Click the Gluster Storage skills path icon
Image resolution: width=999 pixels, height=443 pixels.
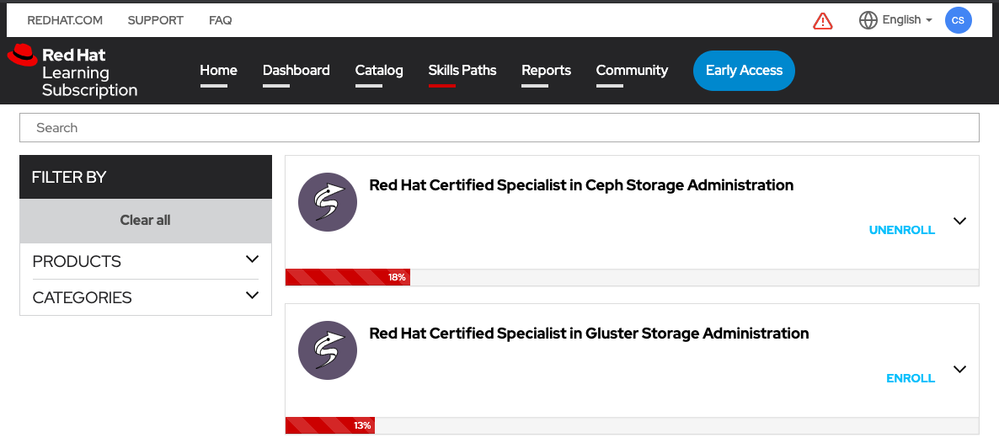(327, 350)
